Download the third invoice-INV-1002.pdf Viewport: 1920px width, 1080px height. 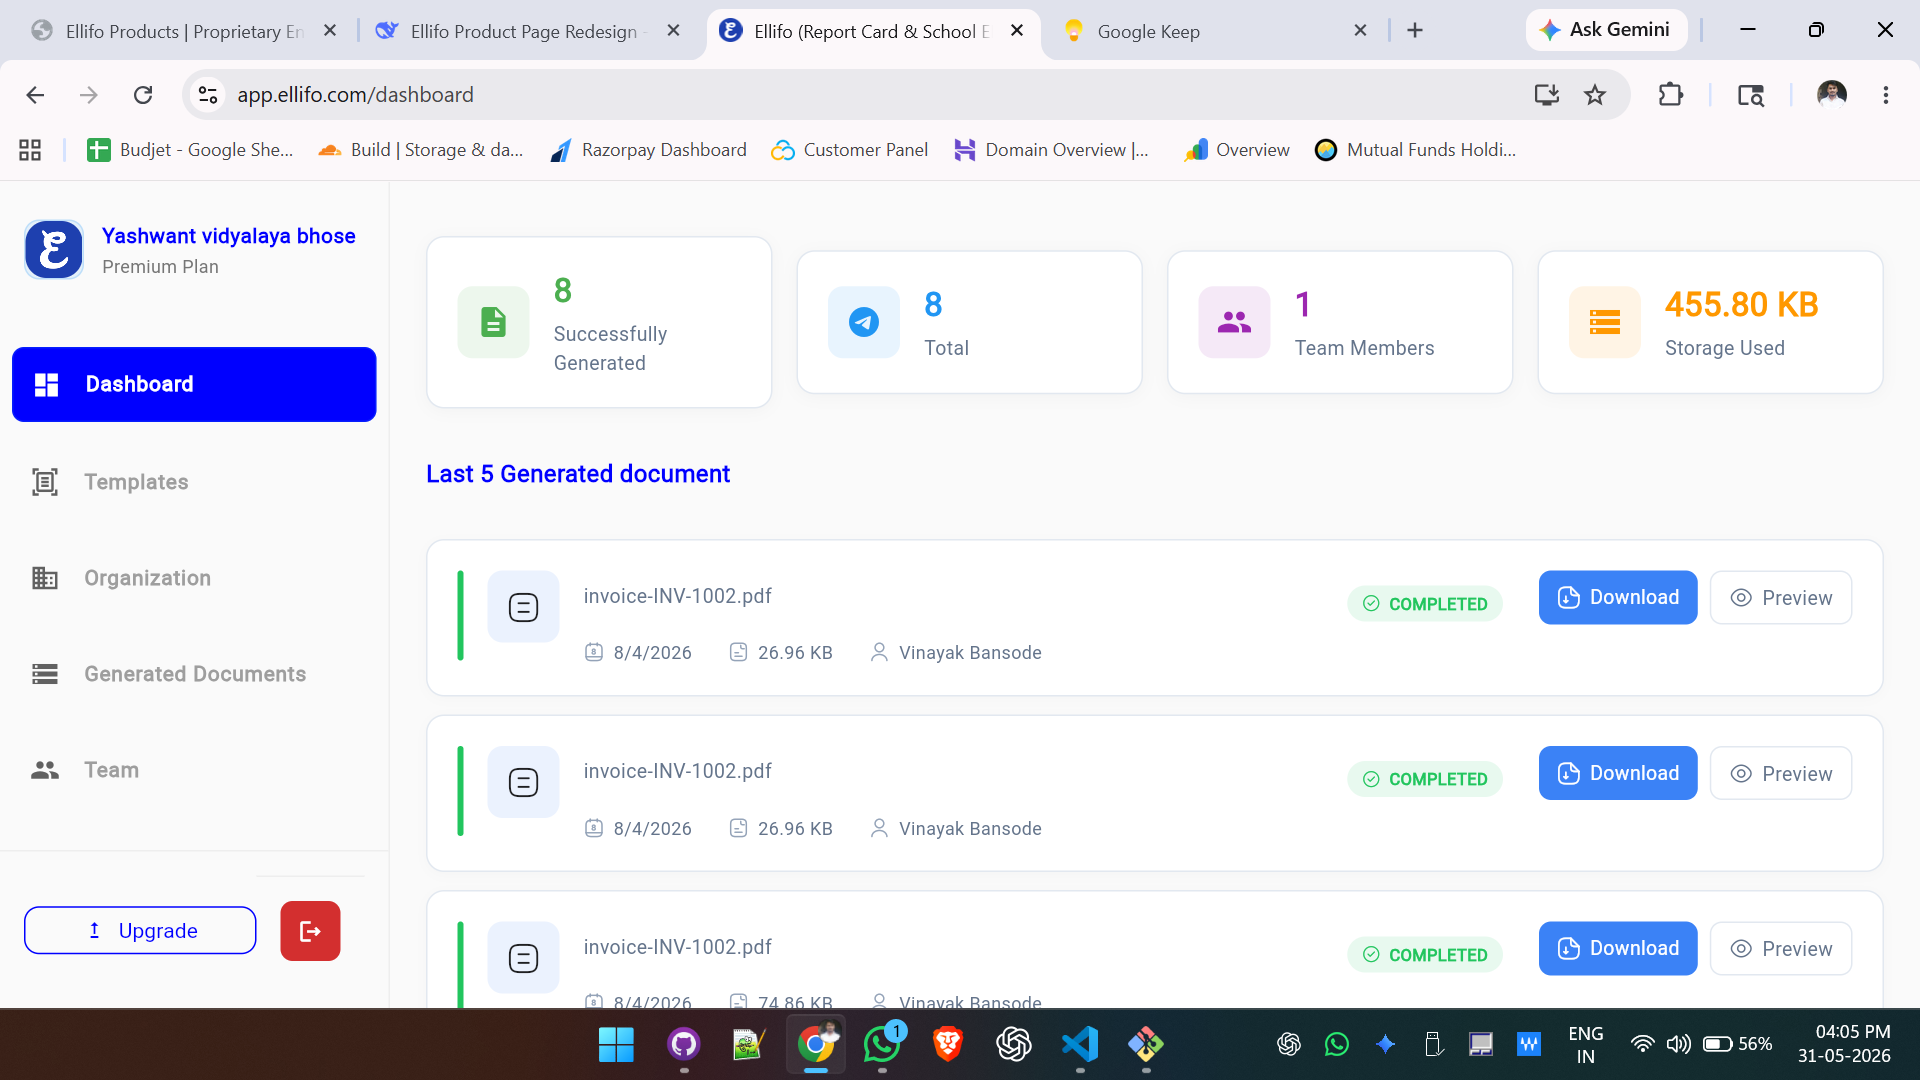(x=1618, y=948)
